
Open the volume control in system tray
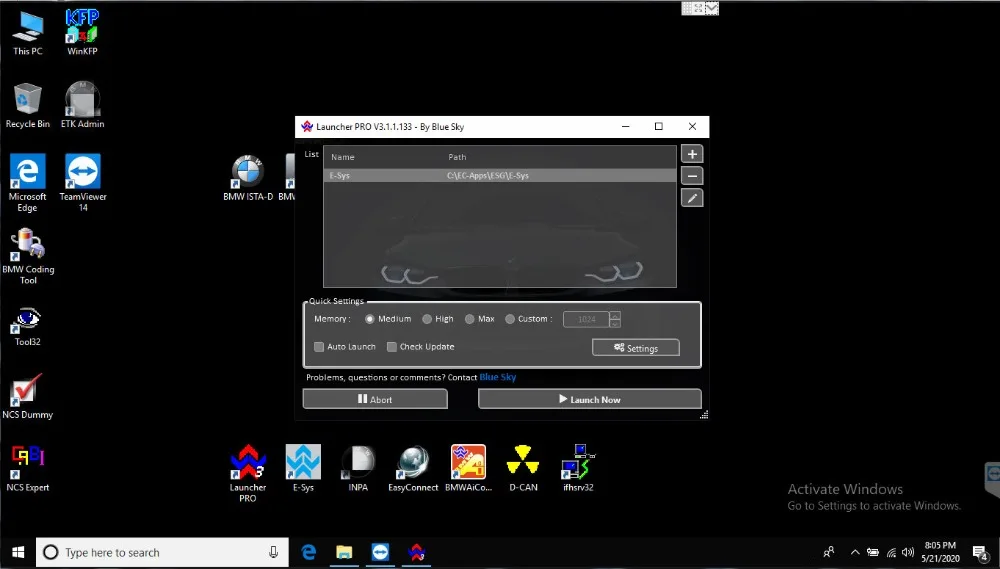[x=908, y=552]
